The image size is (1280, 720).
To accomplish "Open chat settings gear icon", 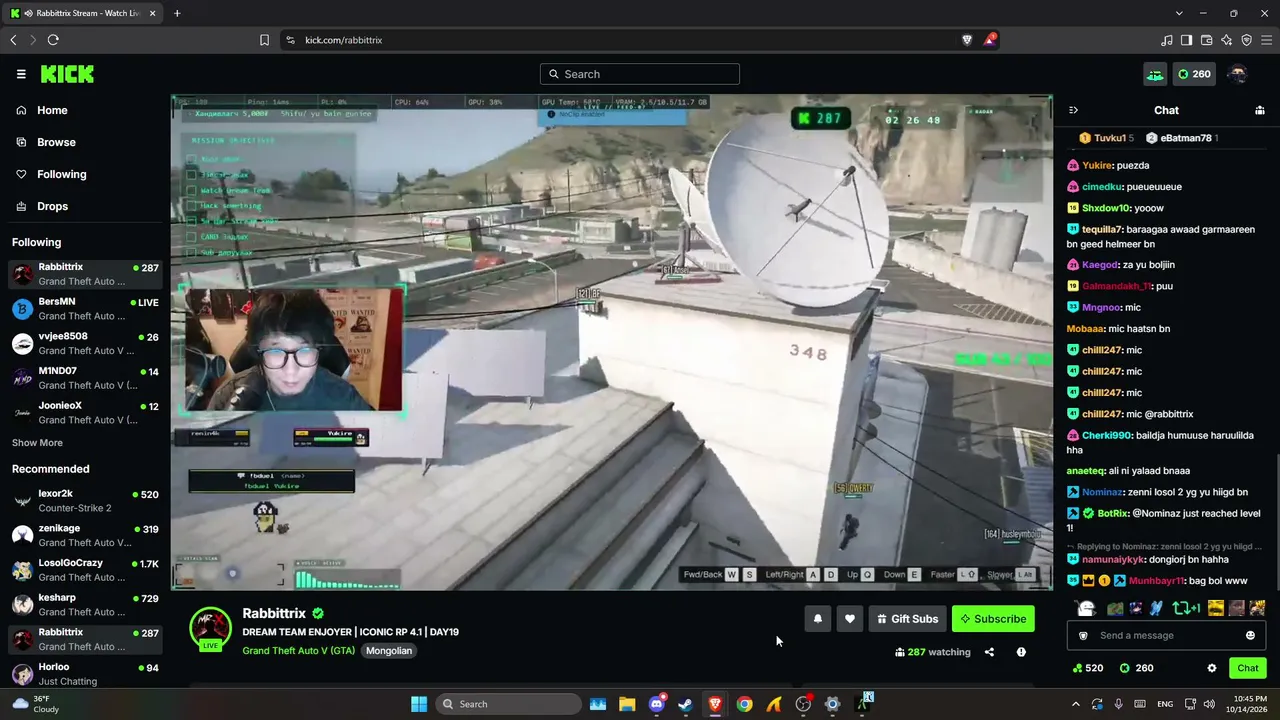I will pyautogui.click(x=1212, y=668).
